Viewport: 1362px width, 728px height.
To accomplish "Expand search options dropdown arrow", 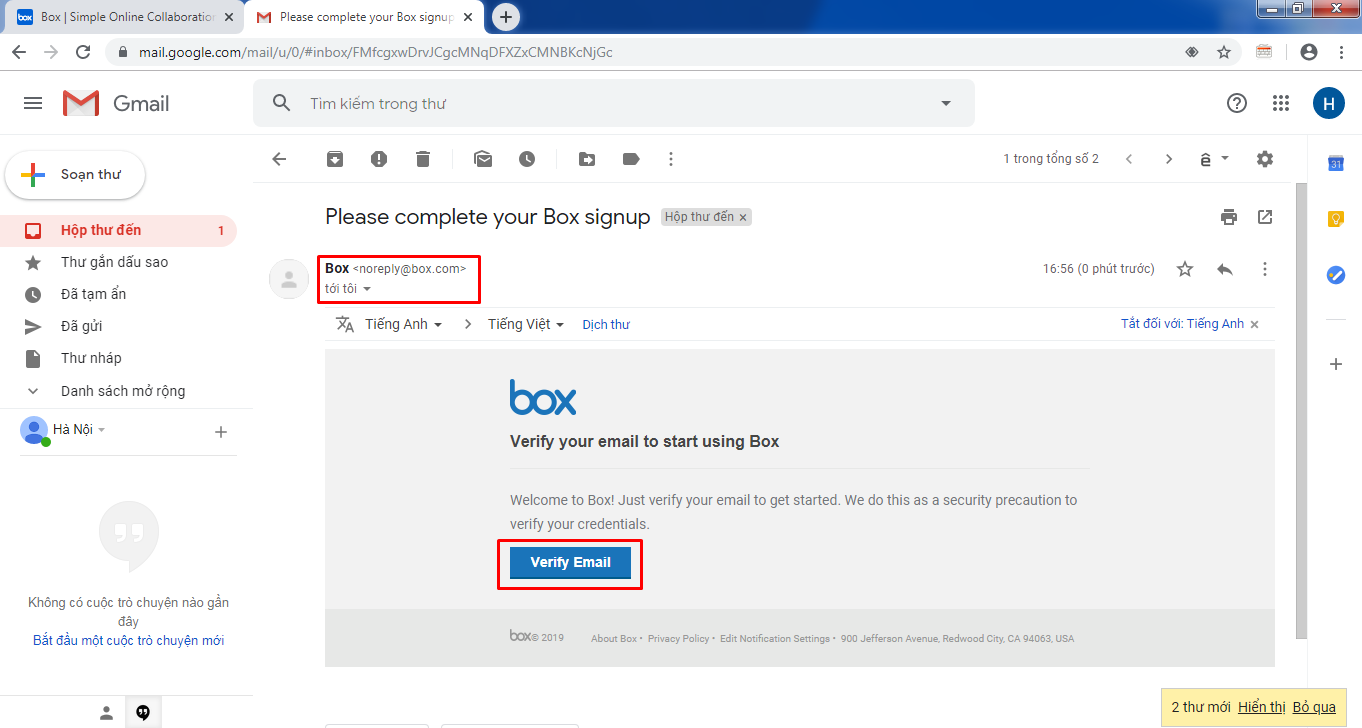I will (946, 103).
